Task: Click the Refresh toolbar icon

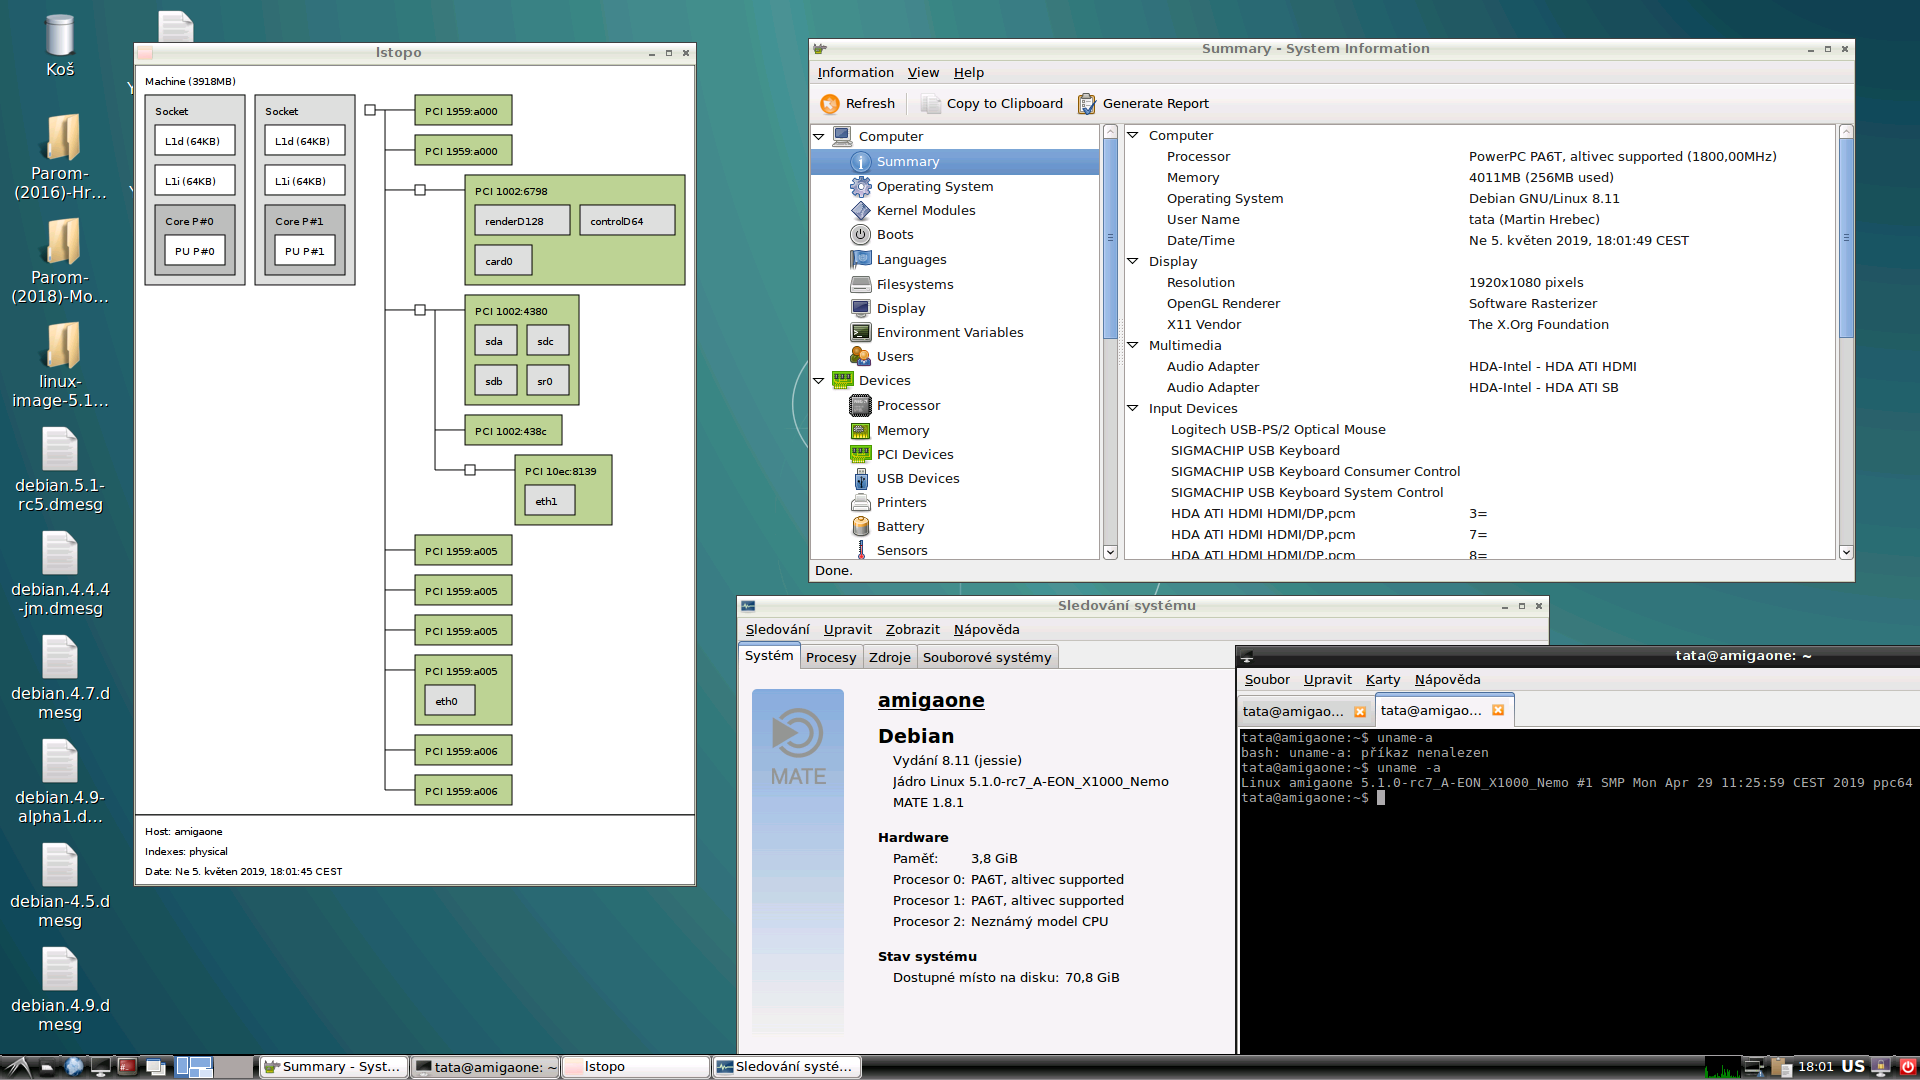Action: (830, 104)
